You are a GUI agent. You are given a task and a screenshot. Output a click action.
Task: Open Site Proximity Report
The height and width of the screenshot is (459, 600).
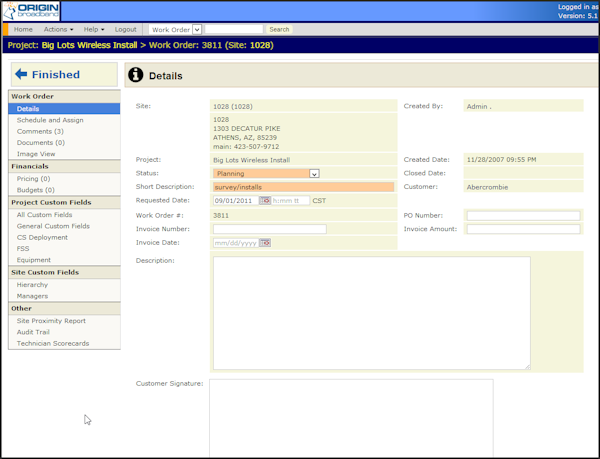tap(51, 321)
